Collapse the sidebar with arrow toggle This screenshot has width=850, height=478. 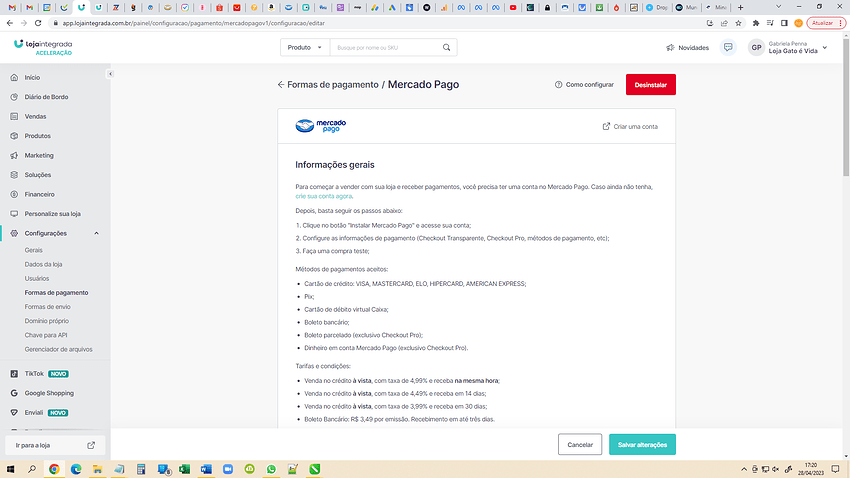click(110, 74)
